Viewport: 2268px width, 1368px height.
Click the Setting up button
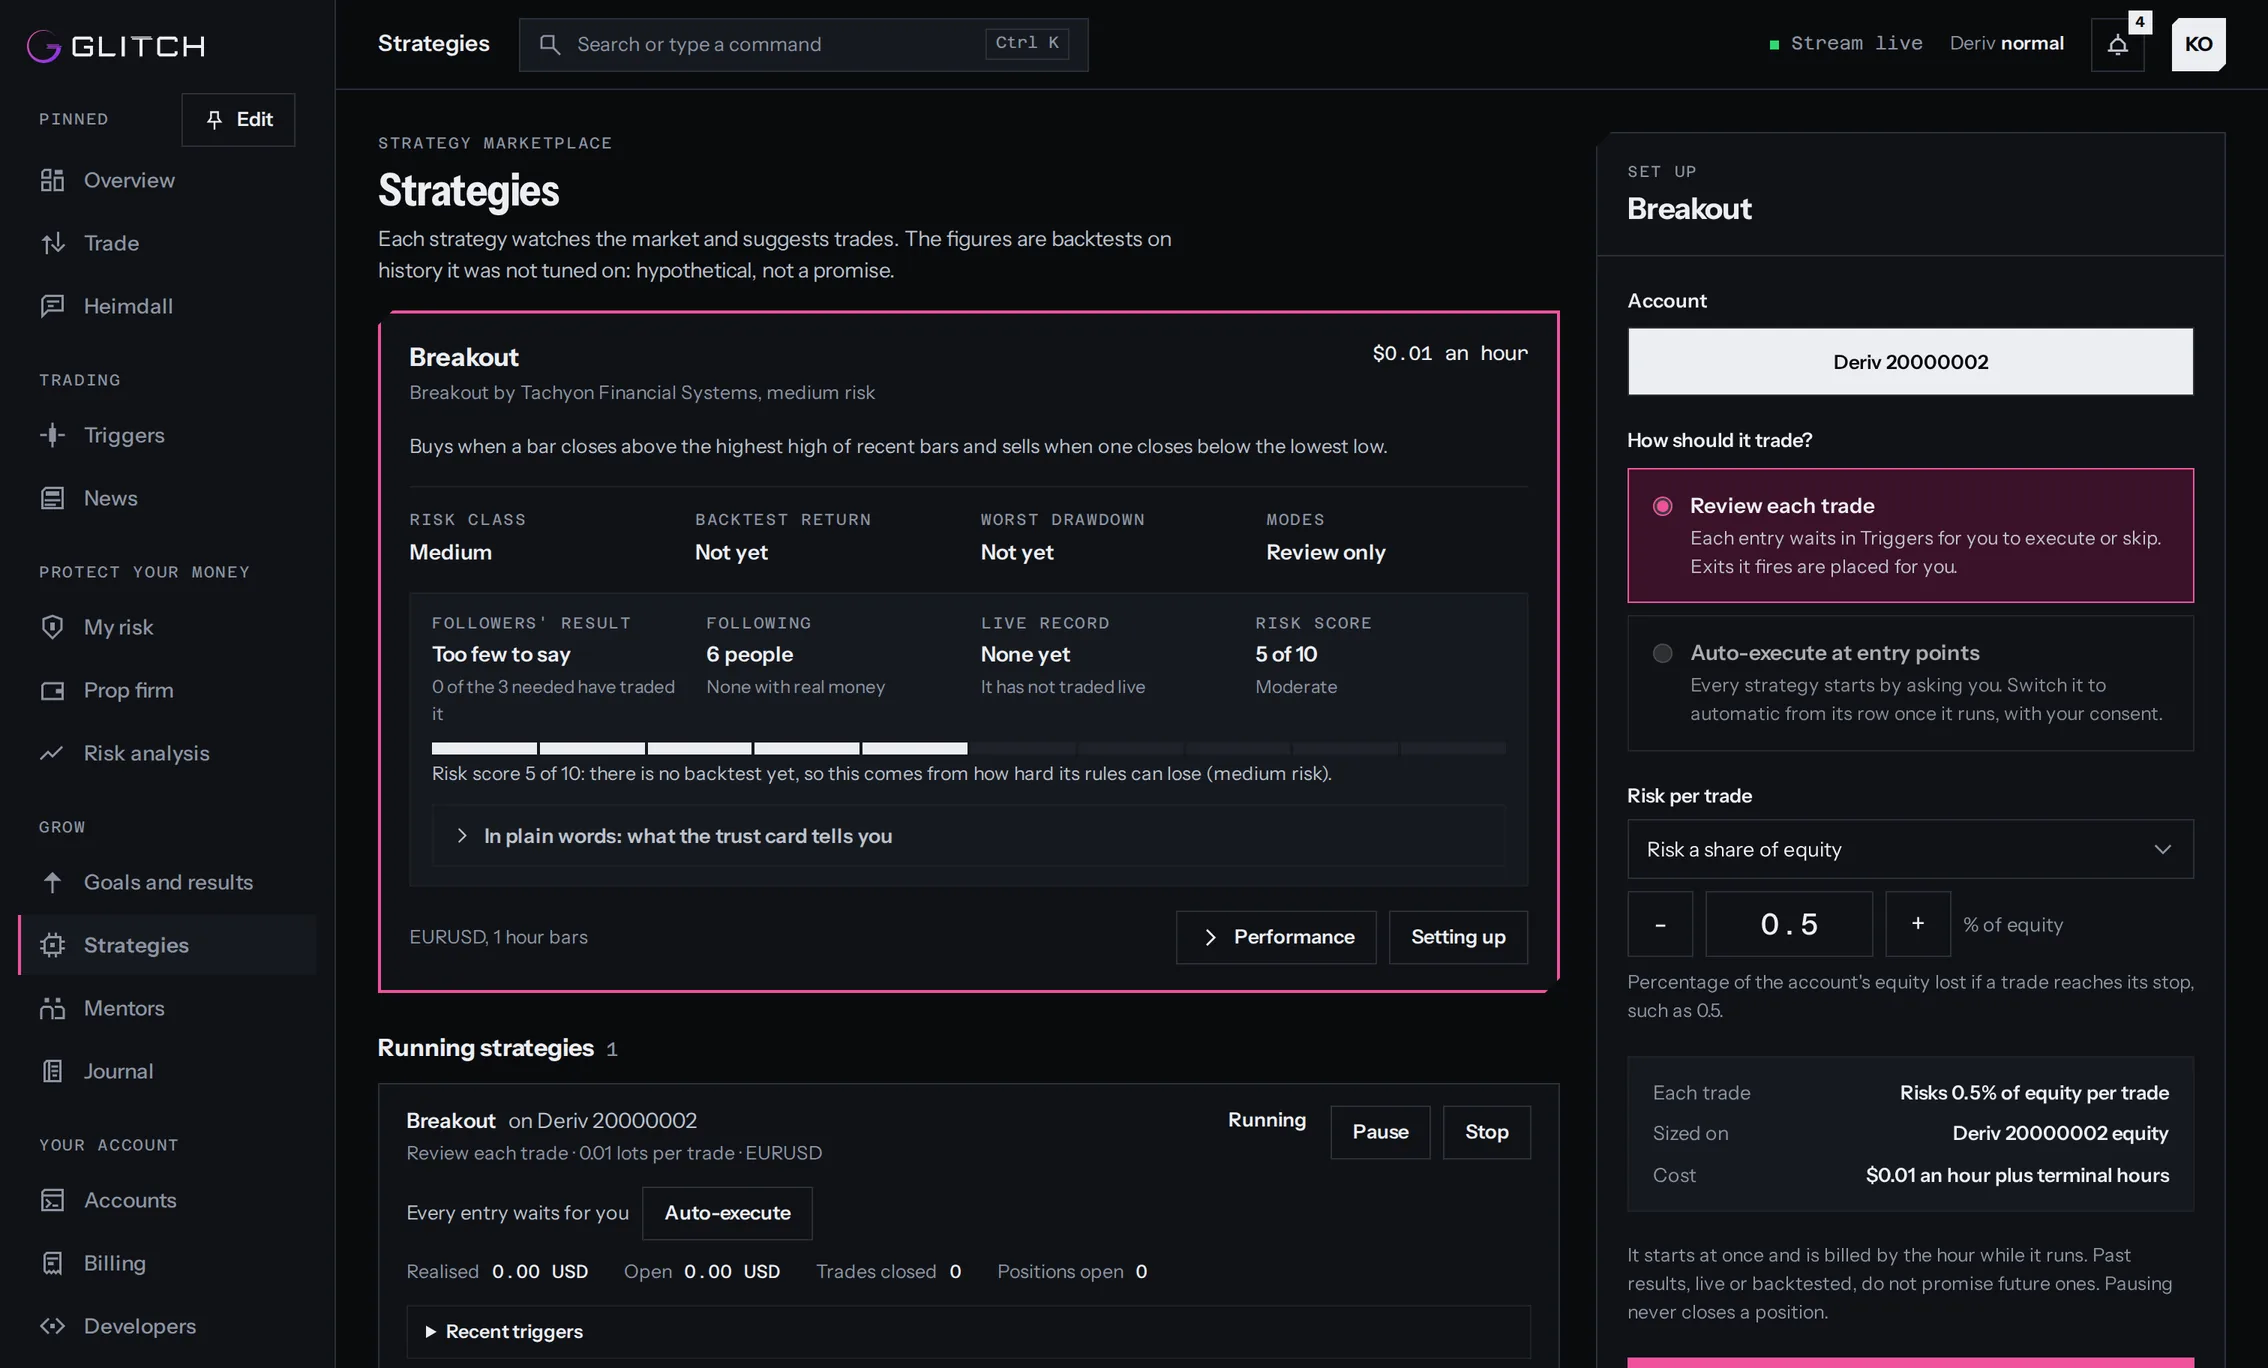pyautogui.click(x=1458, y=937)
